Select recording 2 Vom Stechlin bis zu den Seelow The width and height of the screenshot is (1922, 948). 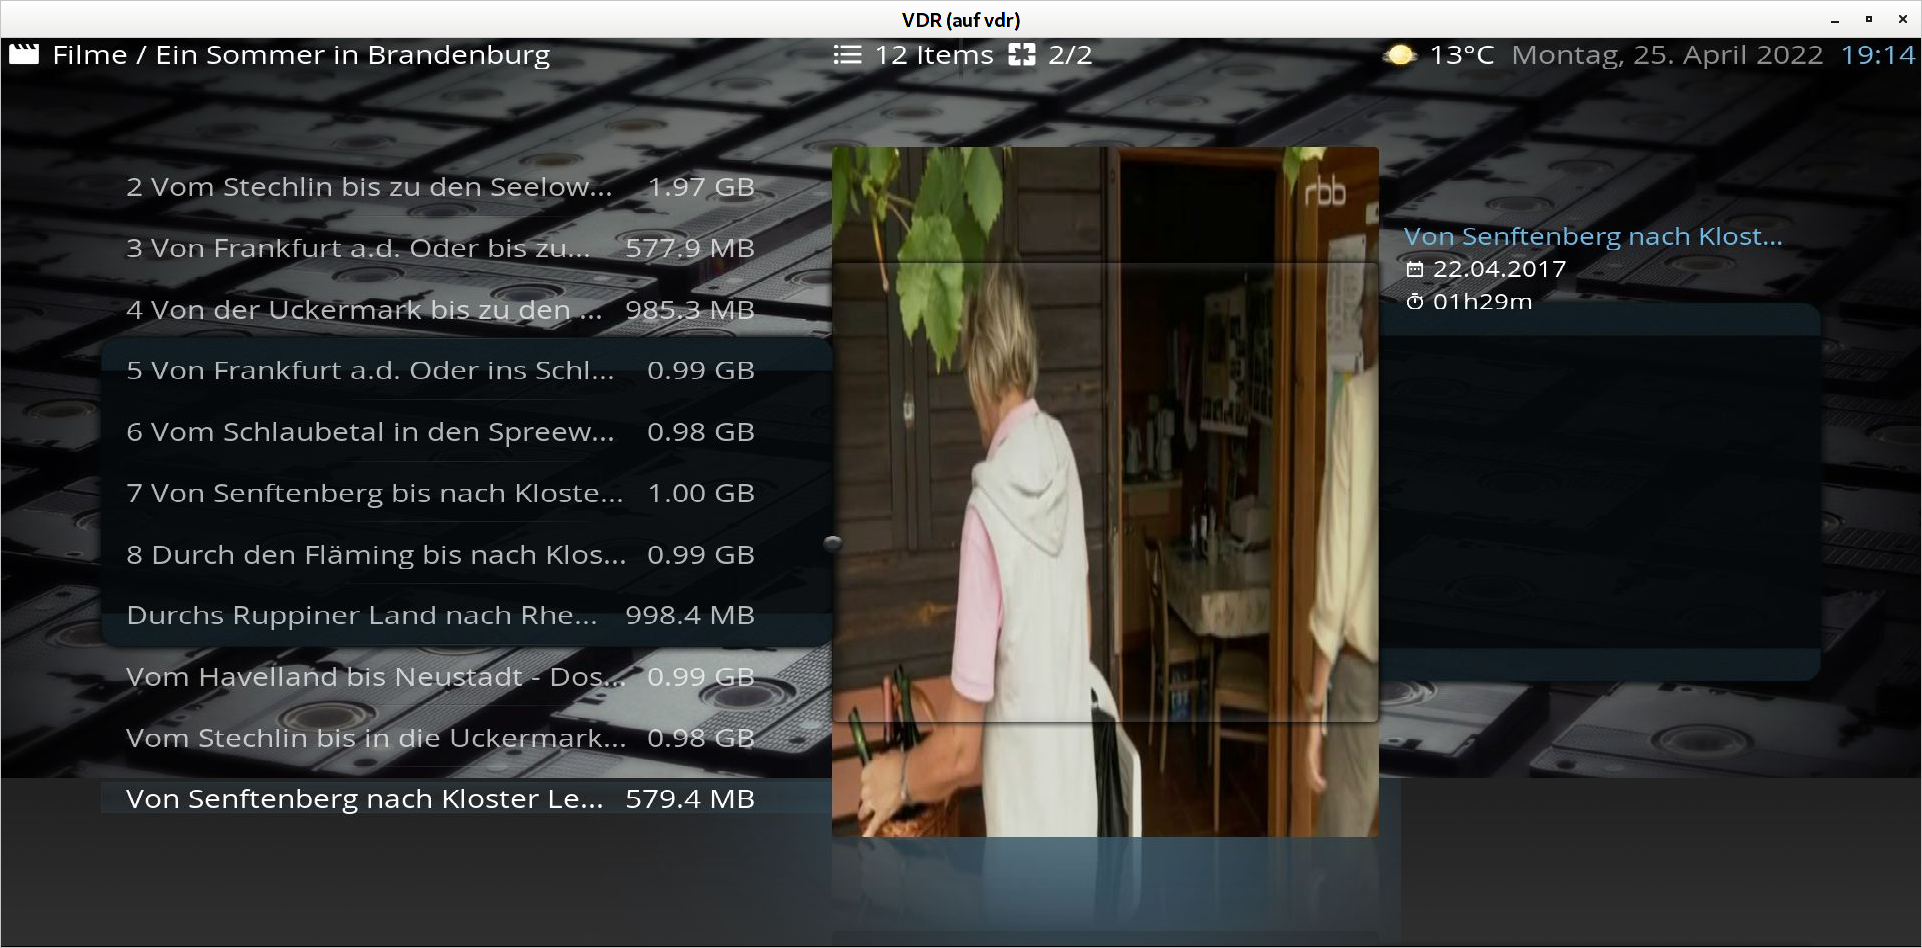(x=440, y=187)
